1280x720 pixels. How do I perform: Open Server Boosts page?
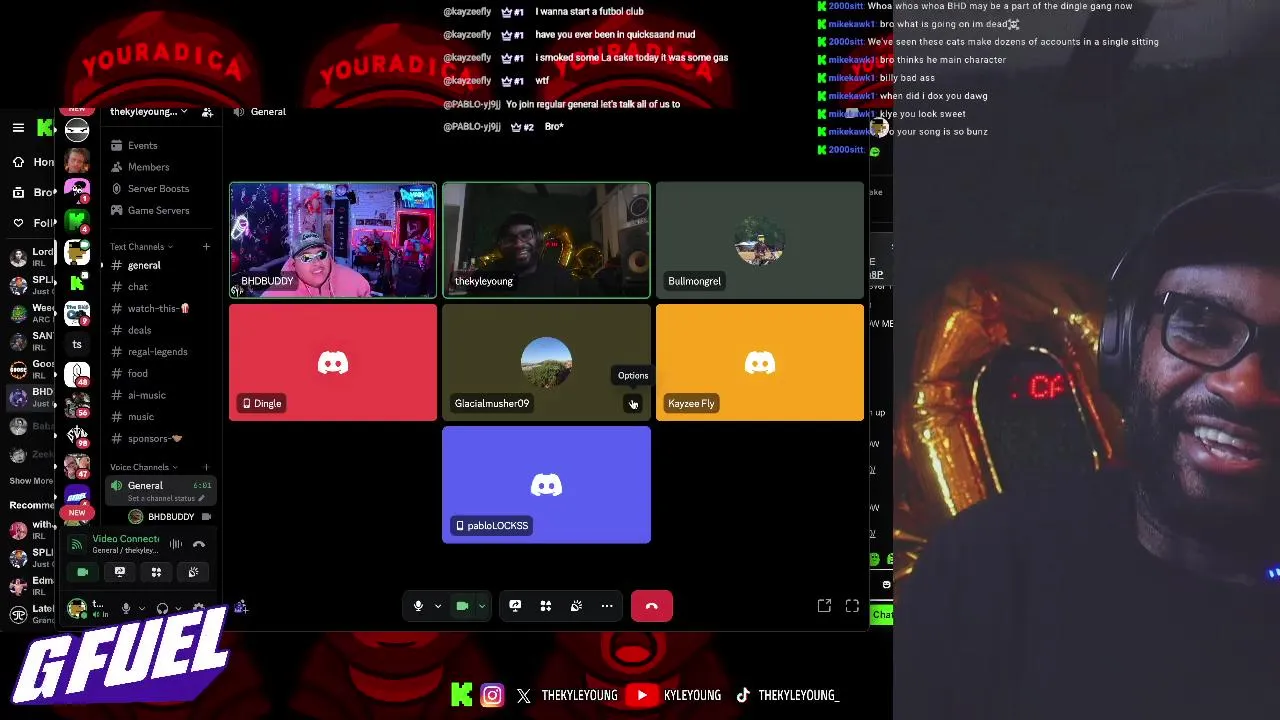(159, 189)
